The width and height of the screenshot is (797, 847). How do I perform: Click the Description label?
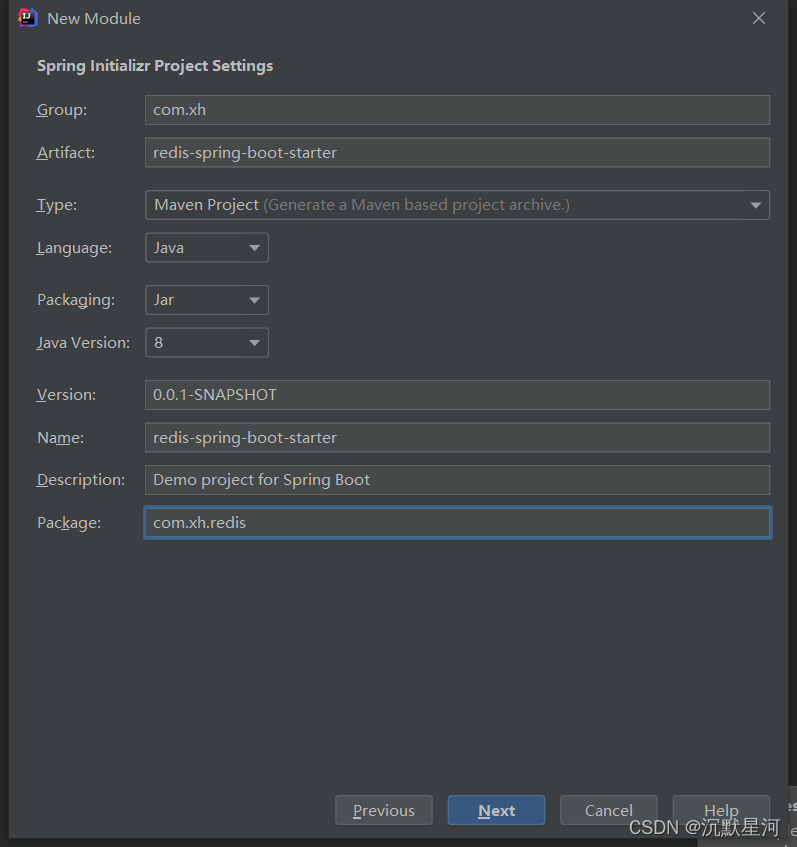pyautogui.click(x=81, y=480)
